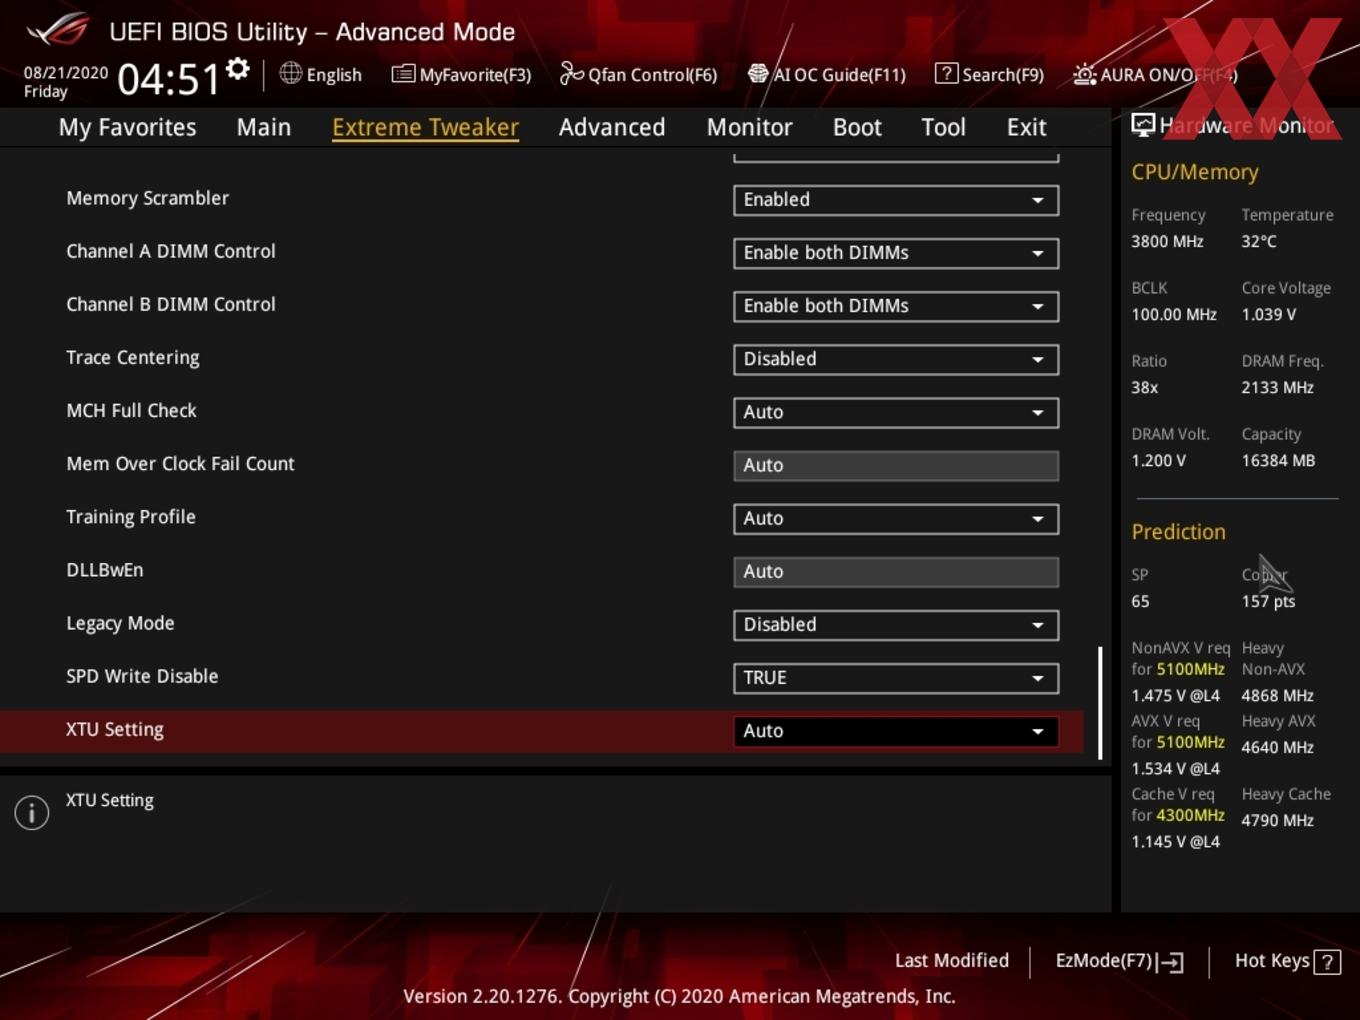Click MyFavorite(F3) button label
Viewport: 1360px width, 1020px height.
tap(475, 75)
